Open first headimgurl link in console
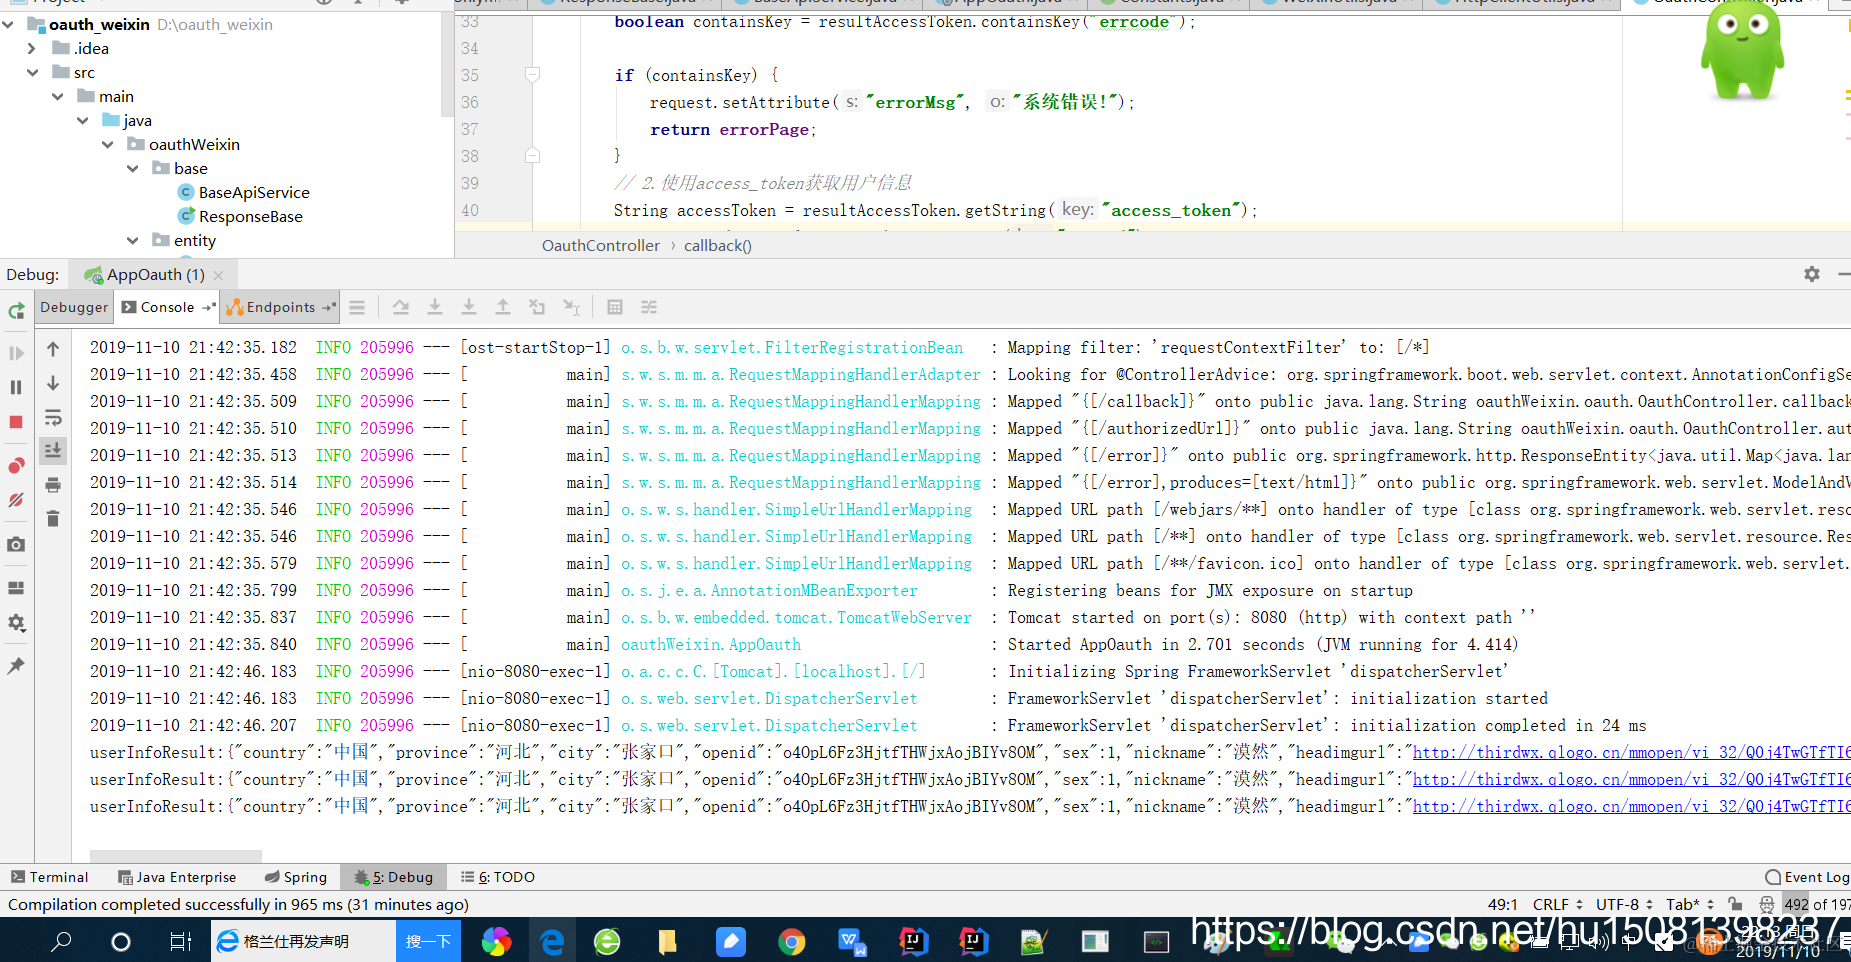This screenshot has height=962, width=1851. tap(1631, 752)
